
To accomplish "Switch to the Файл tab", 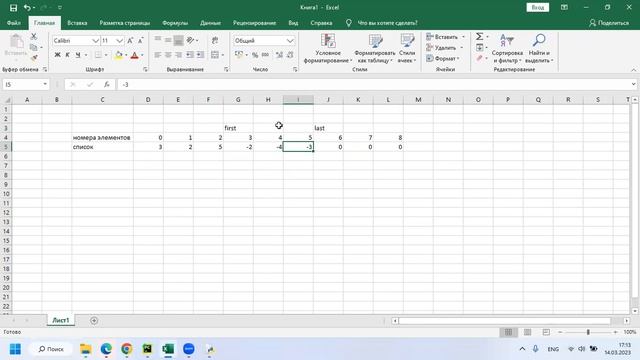I will (x=14, y=23).
